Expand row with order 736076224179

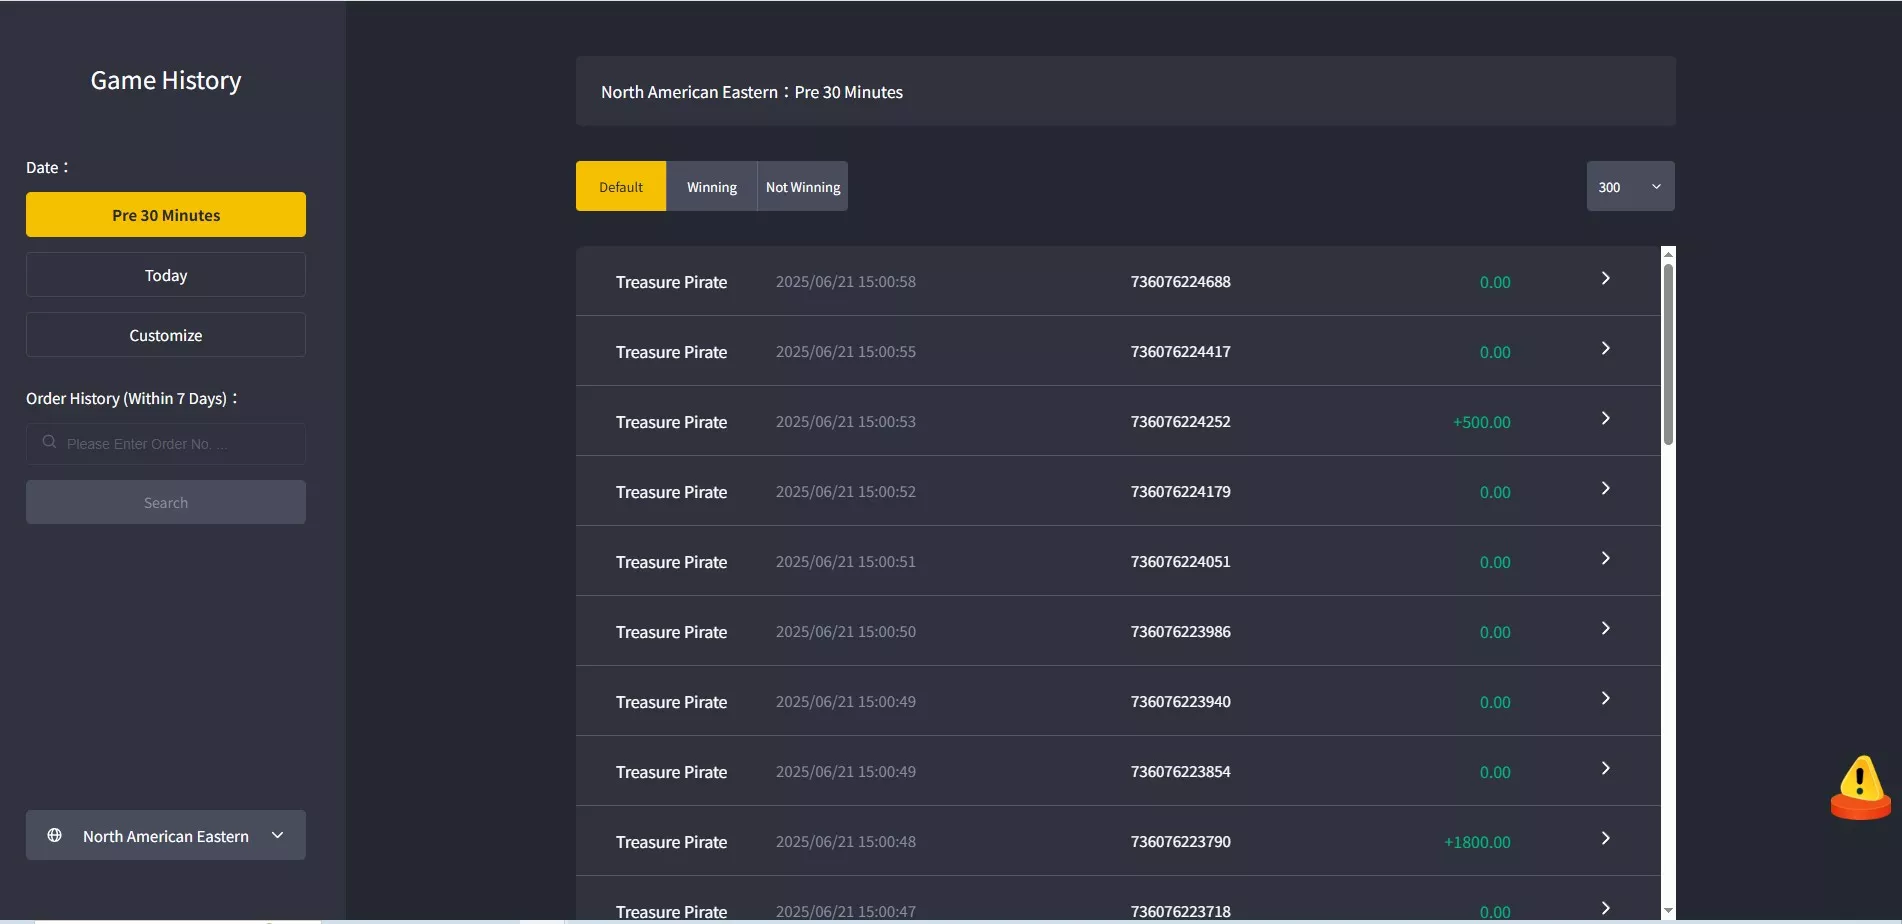tap(1605, 489)
